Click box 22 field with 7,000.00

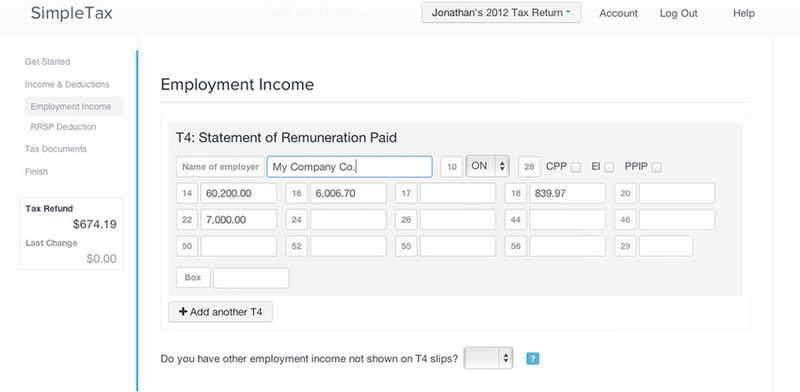pyautogui.click(x=239, y=219)
